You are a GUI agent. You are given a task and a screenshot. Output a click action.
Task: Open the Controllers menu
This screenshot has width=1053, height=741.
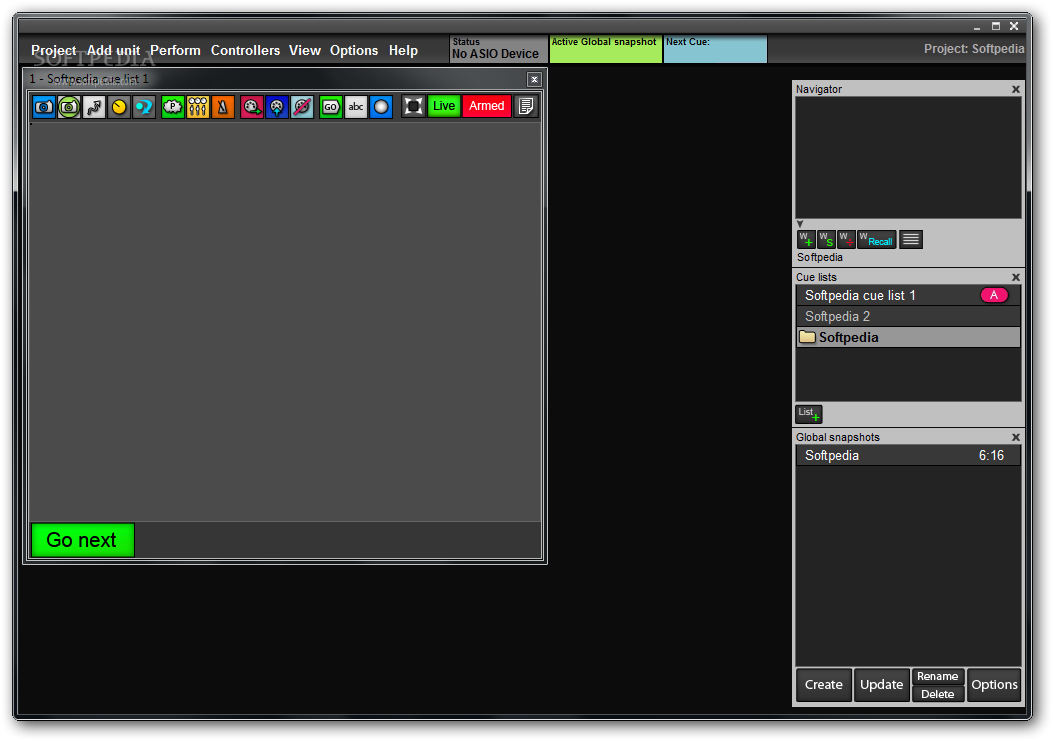(245, 50)
